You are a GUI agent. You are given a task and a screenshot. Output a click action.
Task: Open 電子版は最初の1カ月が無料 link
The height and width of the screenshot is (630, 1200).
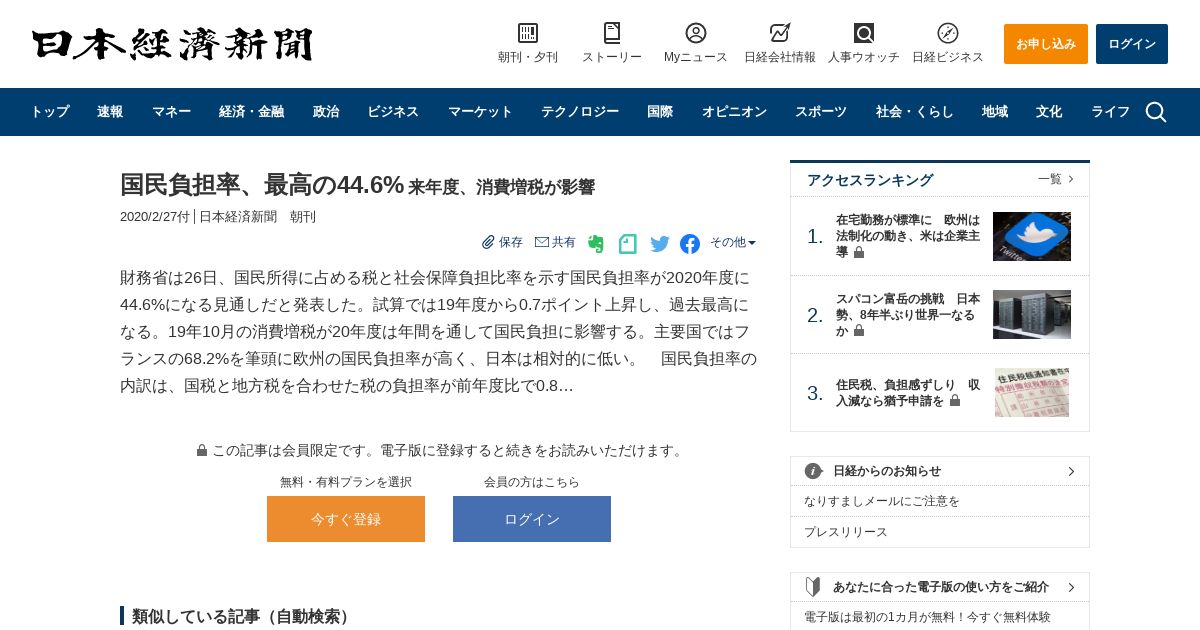click(927, 617)
